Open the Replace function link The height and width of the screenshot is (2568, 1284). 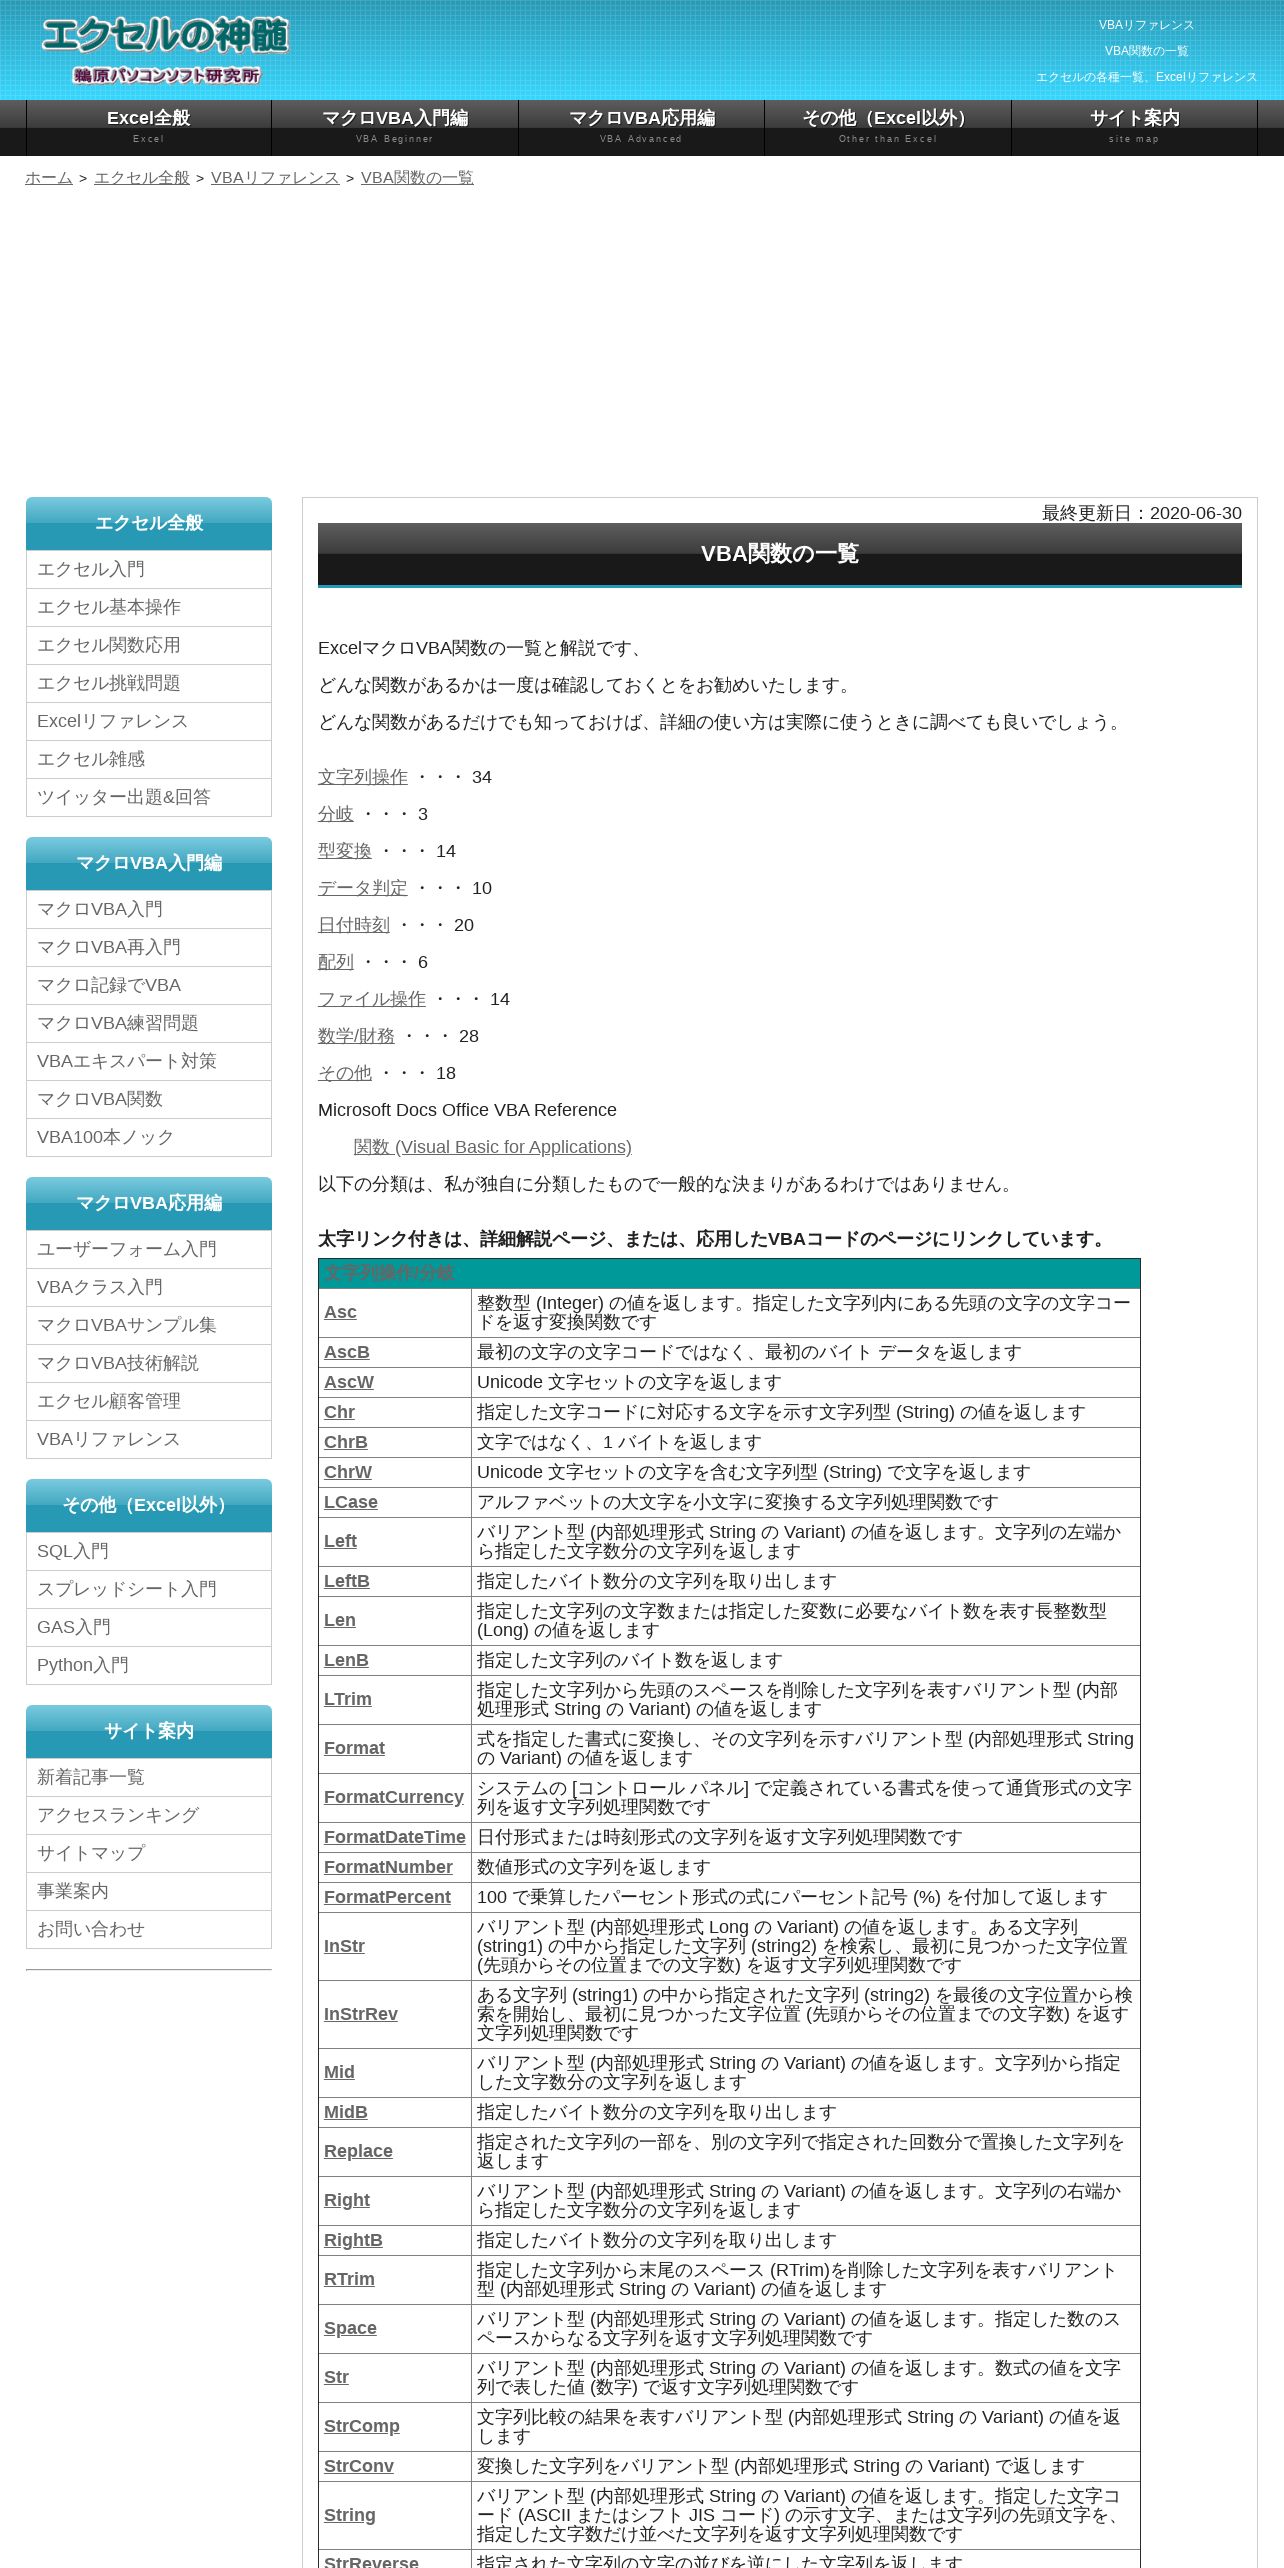click(358, 2151)
